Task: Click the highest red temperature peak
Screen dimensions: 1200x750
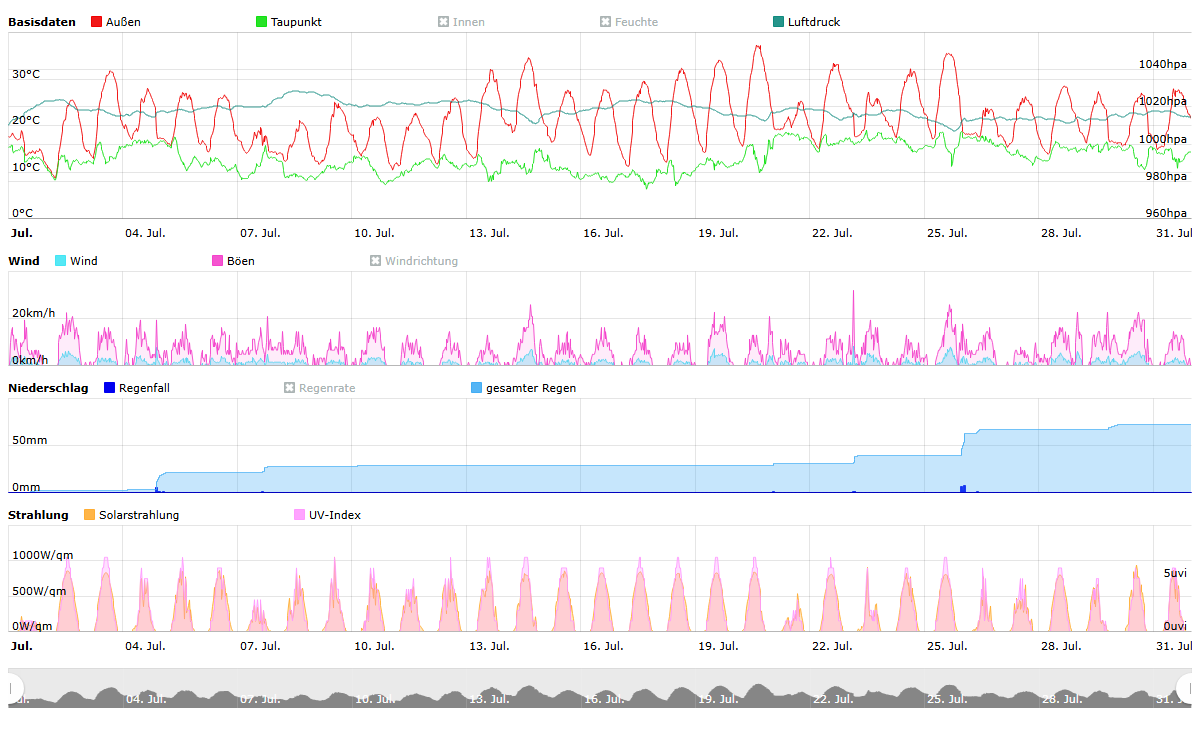Action: (757, 46)
